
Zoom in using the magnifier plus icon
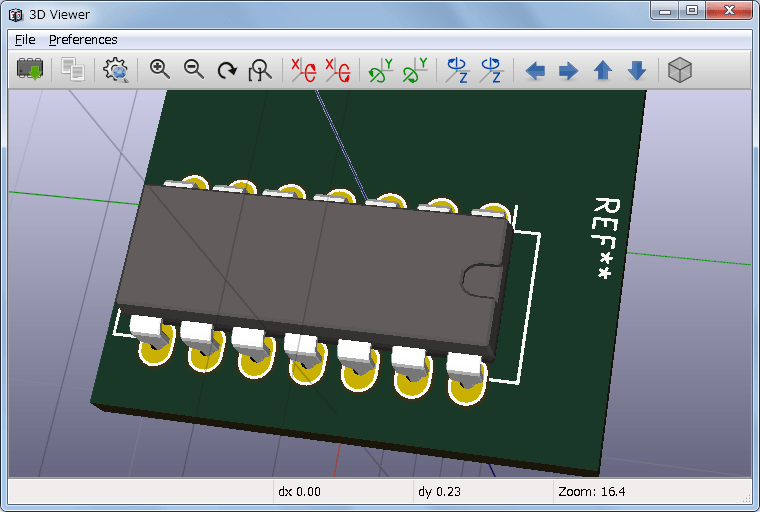coord(160,70)
